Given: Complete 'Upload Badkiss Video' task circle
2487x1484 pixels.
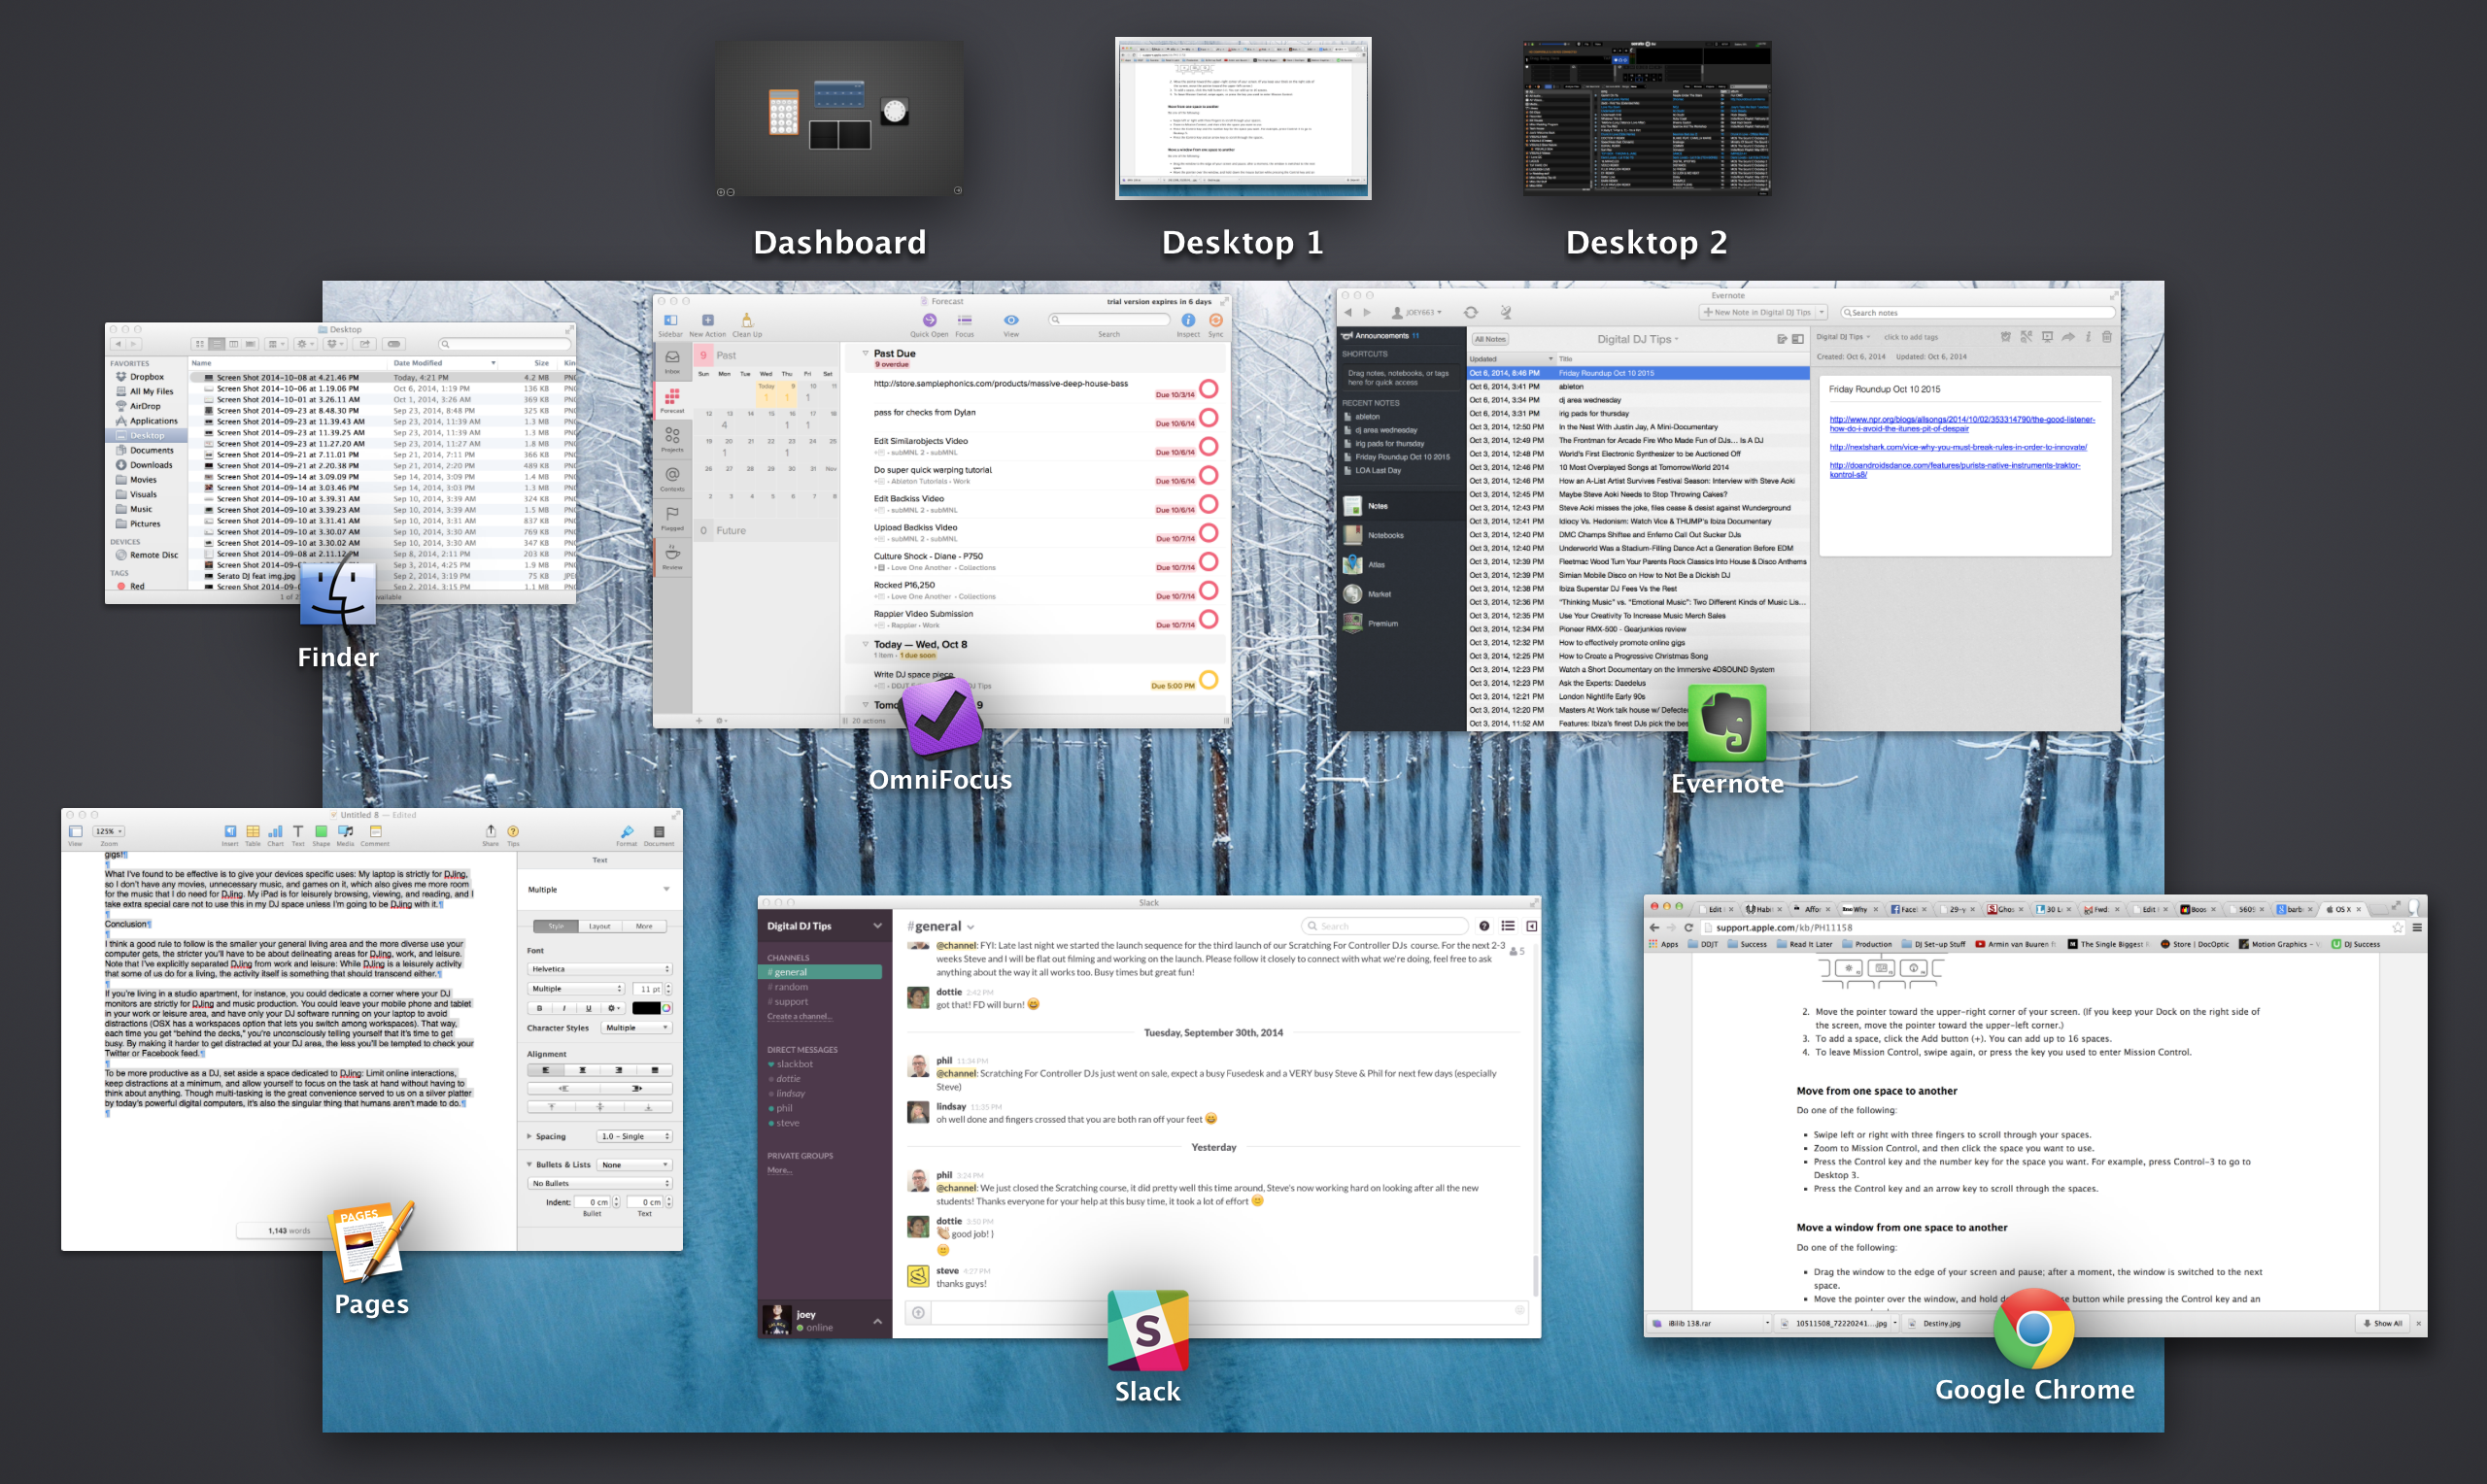Looking at the screenshot, I should coord(1209,533).
